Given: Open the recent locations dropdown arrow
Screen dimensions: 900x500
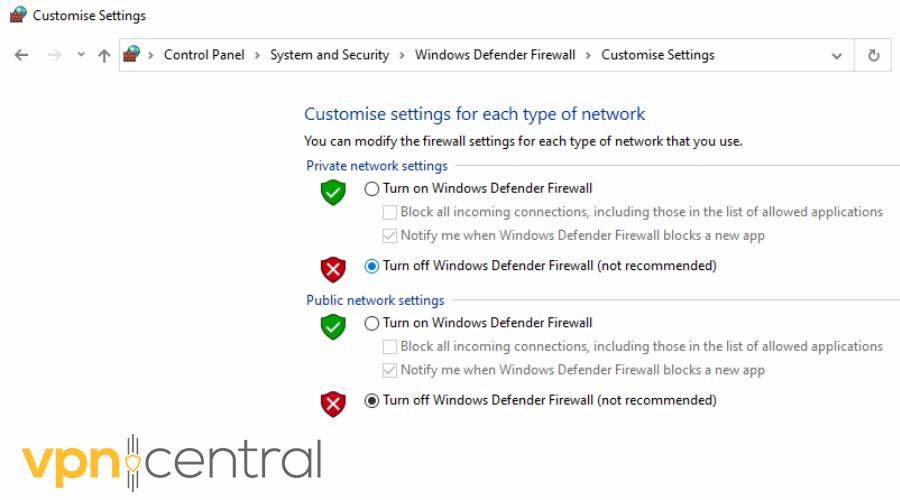Looking at the screenshot, I should point(81,56).
